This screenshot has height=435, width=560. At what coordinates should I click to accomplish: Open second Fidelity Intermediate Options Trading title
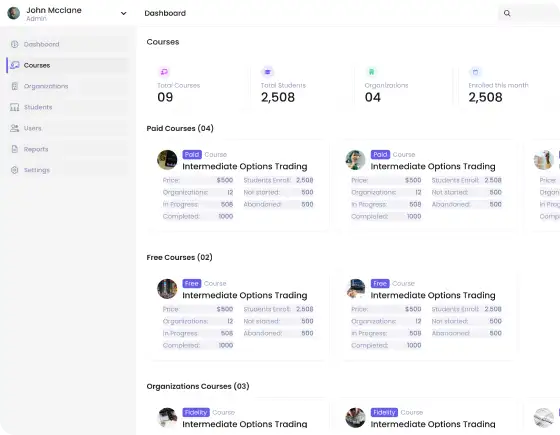coord(433,424)
